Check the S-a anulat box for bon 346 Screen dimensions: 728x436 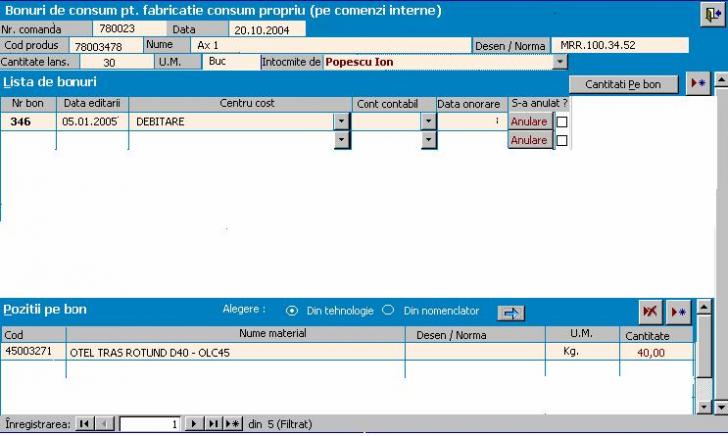[561, 122]
